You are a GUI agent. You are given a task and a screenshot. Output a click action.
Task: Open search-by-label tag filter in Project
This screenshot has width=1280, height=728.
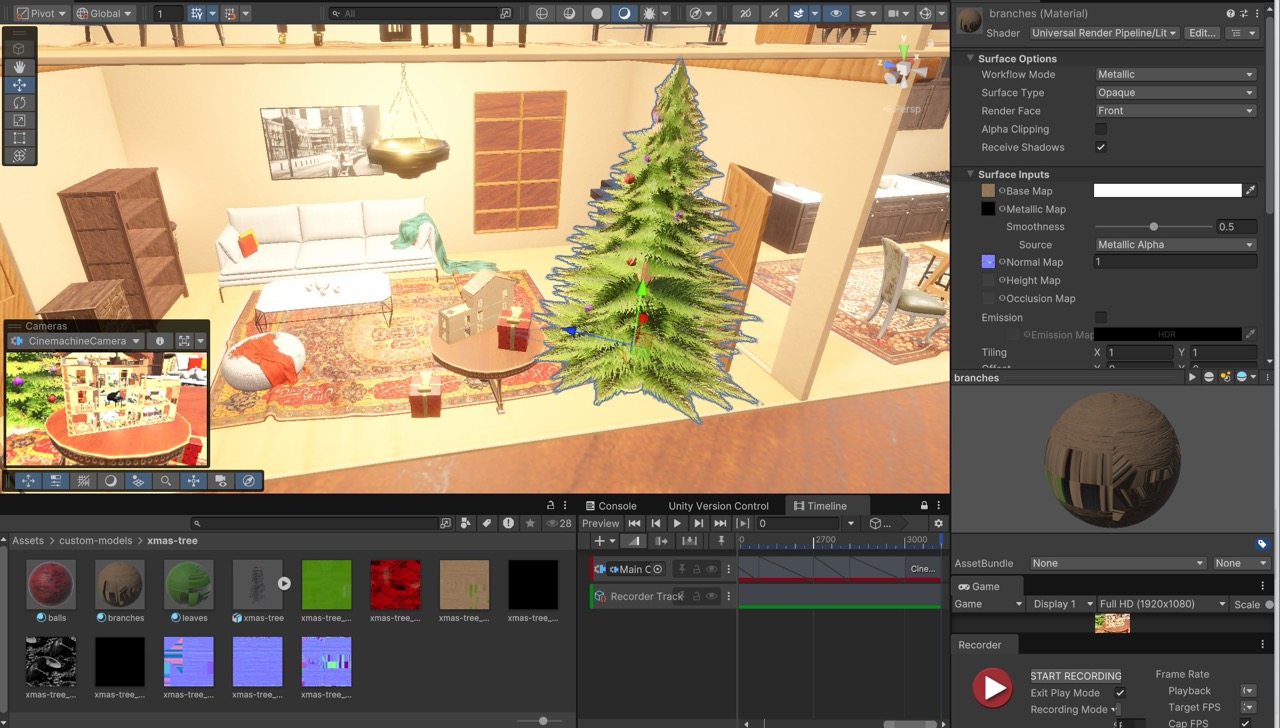(487, 523)
